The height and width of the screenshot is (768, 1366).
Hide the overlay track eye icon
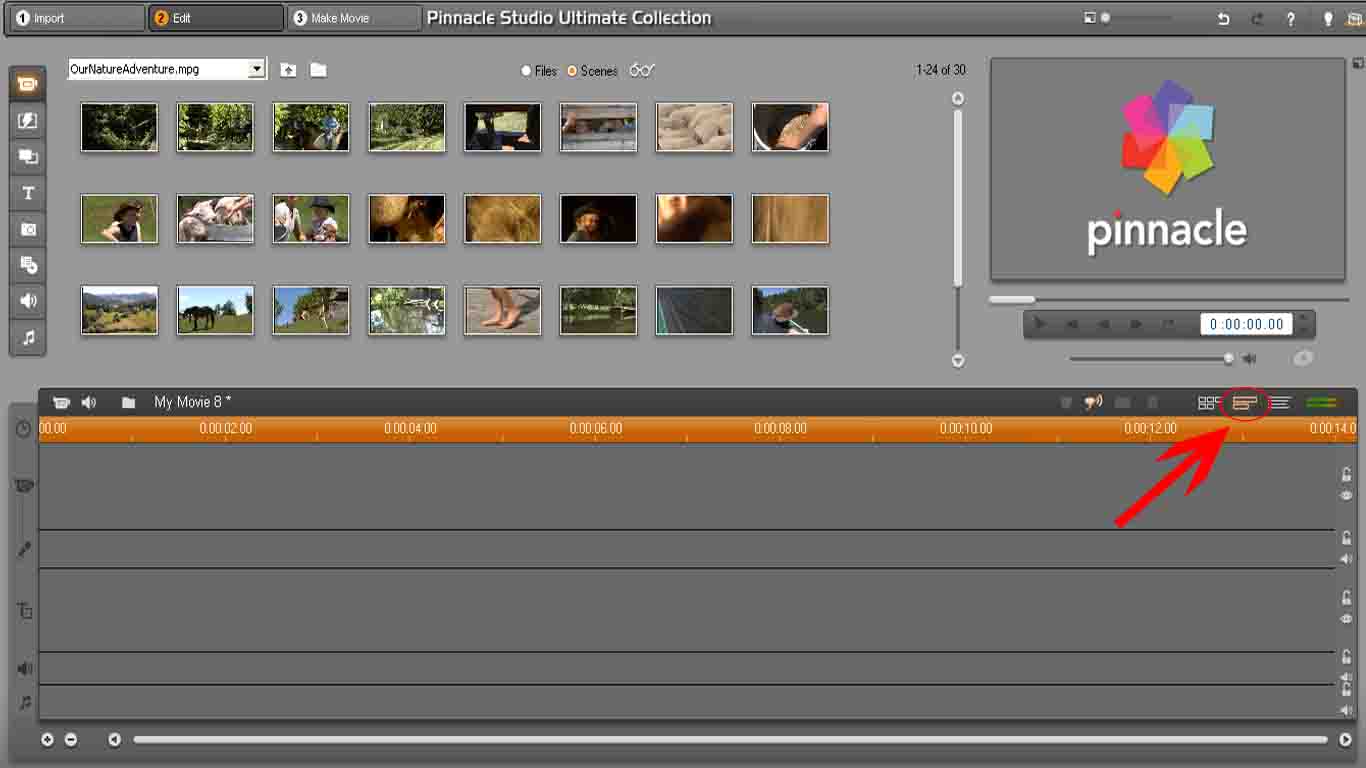[x=1347, y=619]
